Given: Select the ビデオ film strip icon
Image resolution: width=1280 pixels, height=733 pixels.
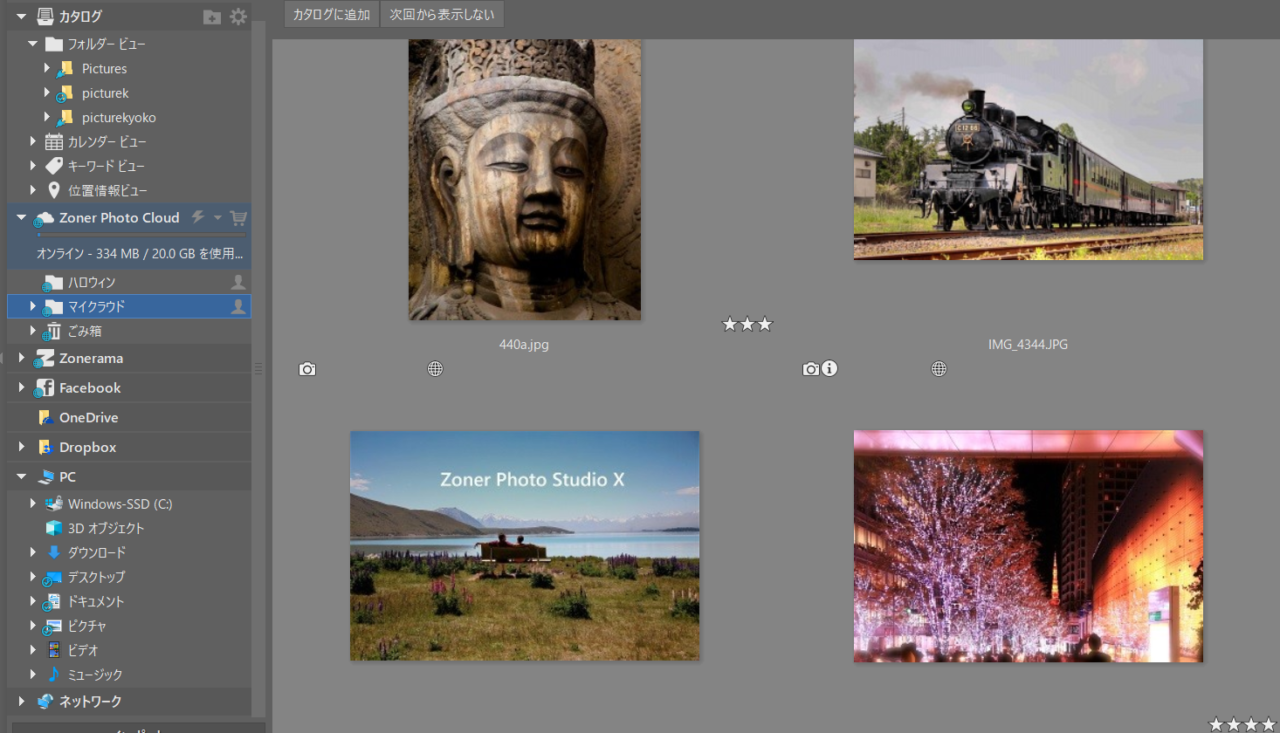Looking at the screenshot, I should 54,650.
